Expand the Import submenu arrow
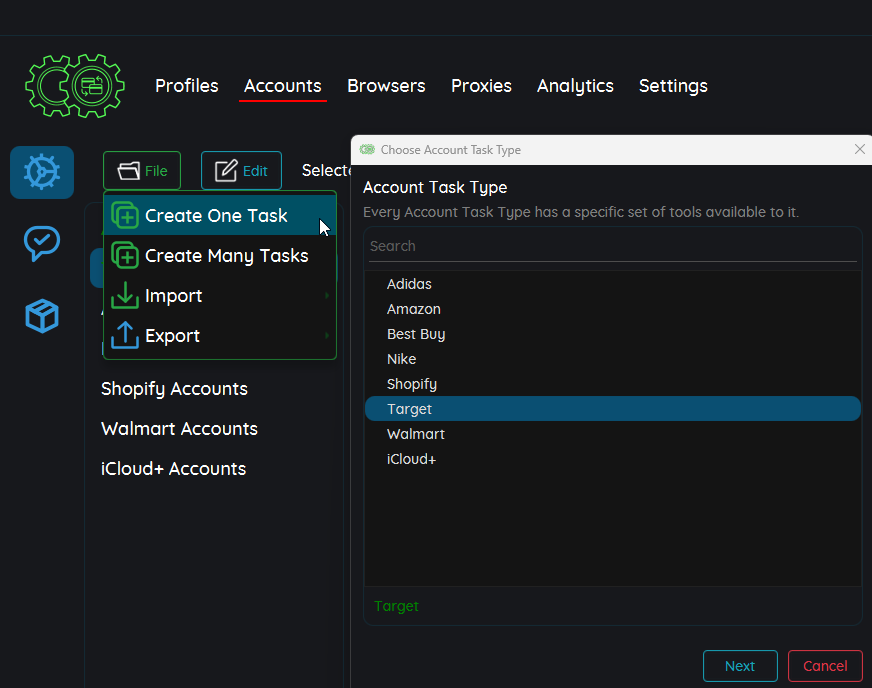Screen dimensions: 872x688 (327, 296)
